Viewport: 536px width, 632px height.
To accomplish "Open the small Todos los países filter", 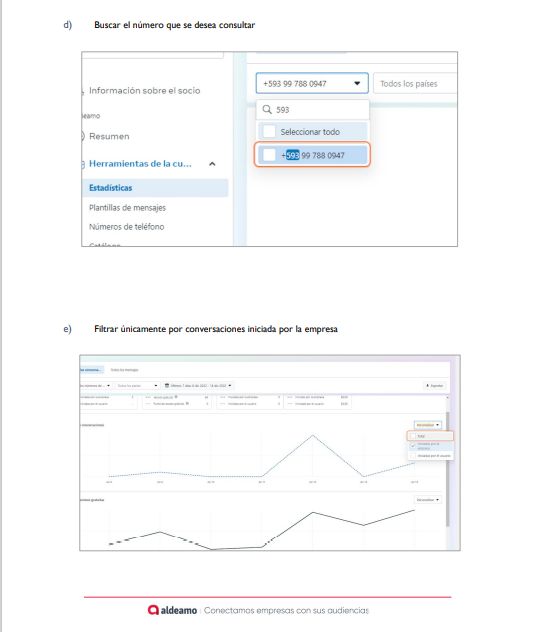I will point(137,386).
